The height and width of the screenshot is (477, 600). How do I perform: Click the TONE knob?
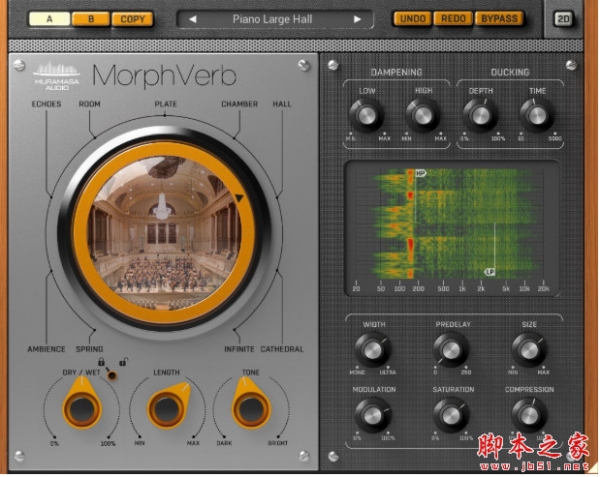point(251,409)
